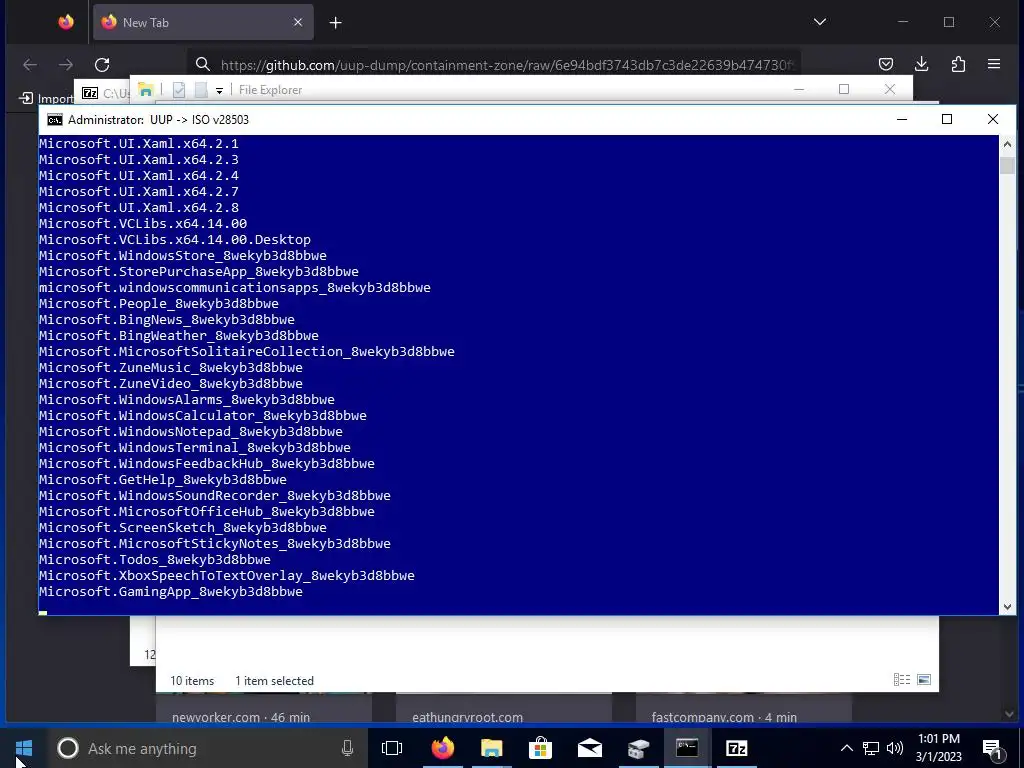1024x768 pixels.
Task: Click line Microsoft.VCLibs.x64.14.00.Desktop
Action: tap(174, 240)
